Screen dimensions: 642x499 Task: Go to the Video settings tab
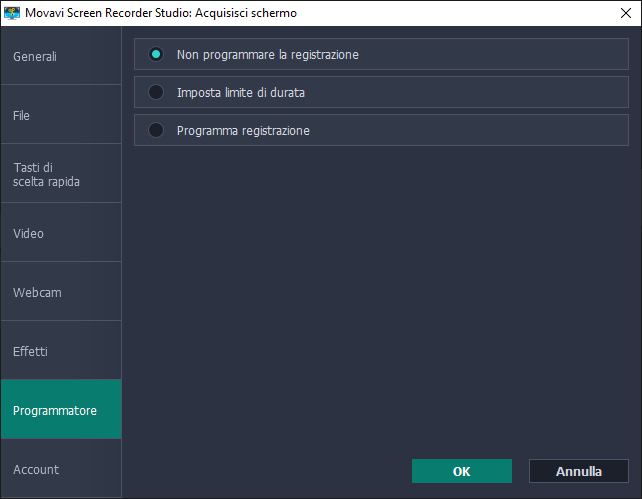(60, 233)
